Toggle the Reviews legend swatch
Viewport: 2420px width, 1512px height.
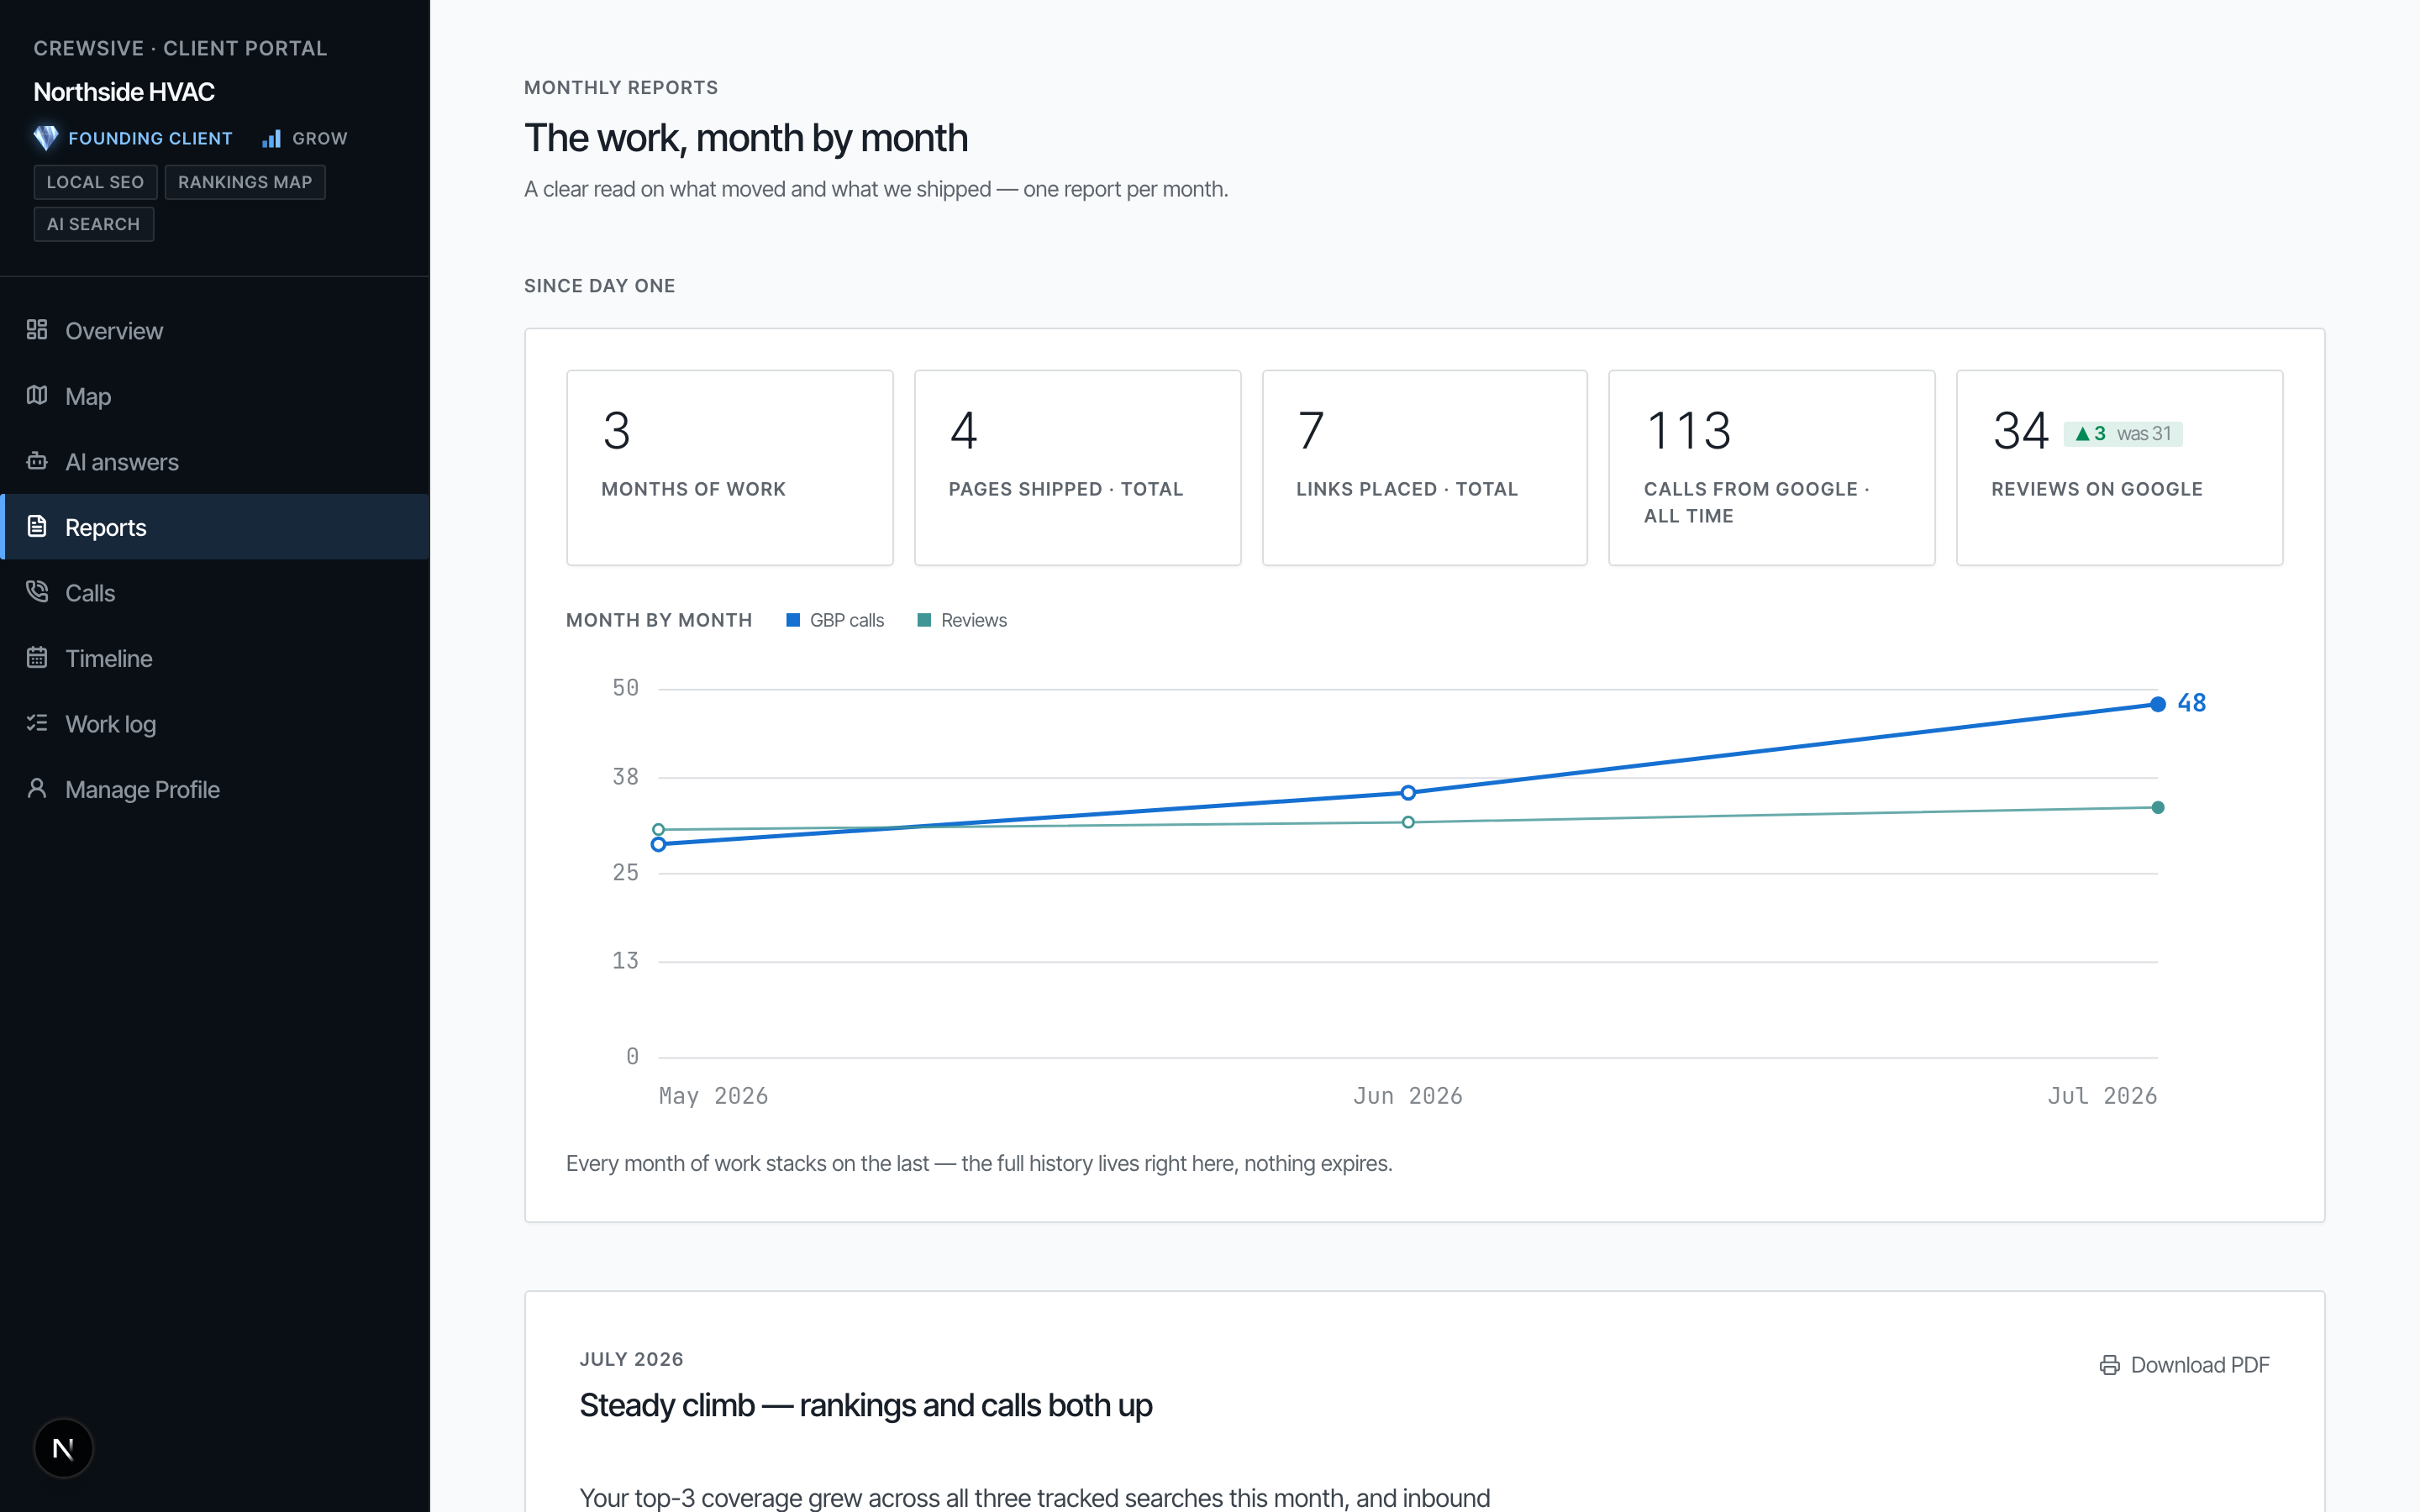coord(924,620)
